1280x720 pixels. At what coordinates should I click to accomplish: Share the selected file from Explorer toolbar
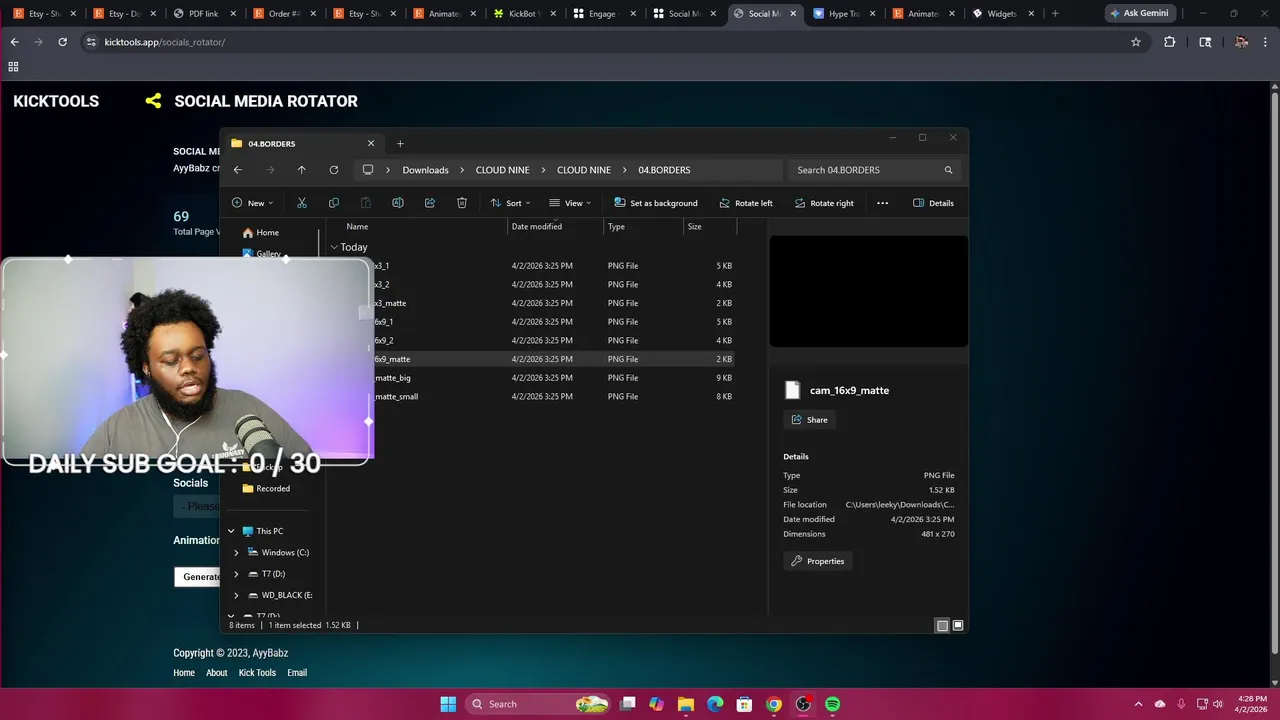coord(429,203)
